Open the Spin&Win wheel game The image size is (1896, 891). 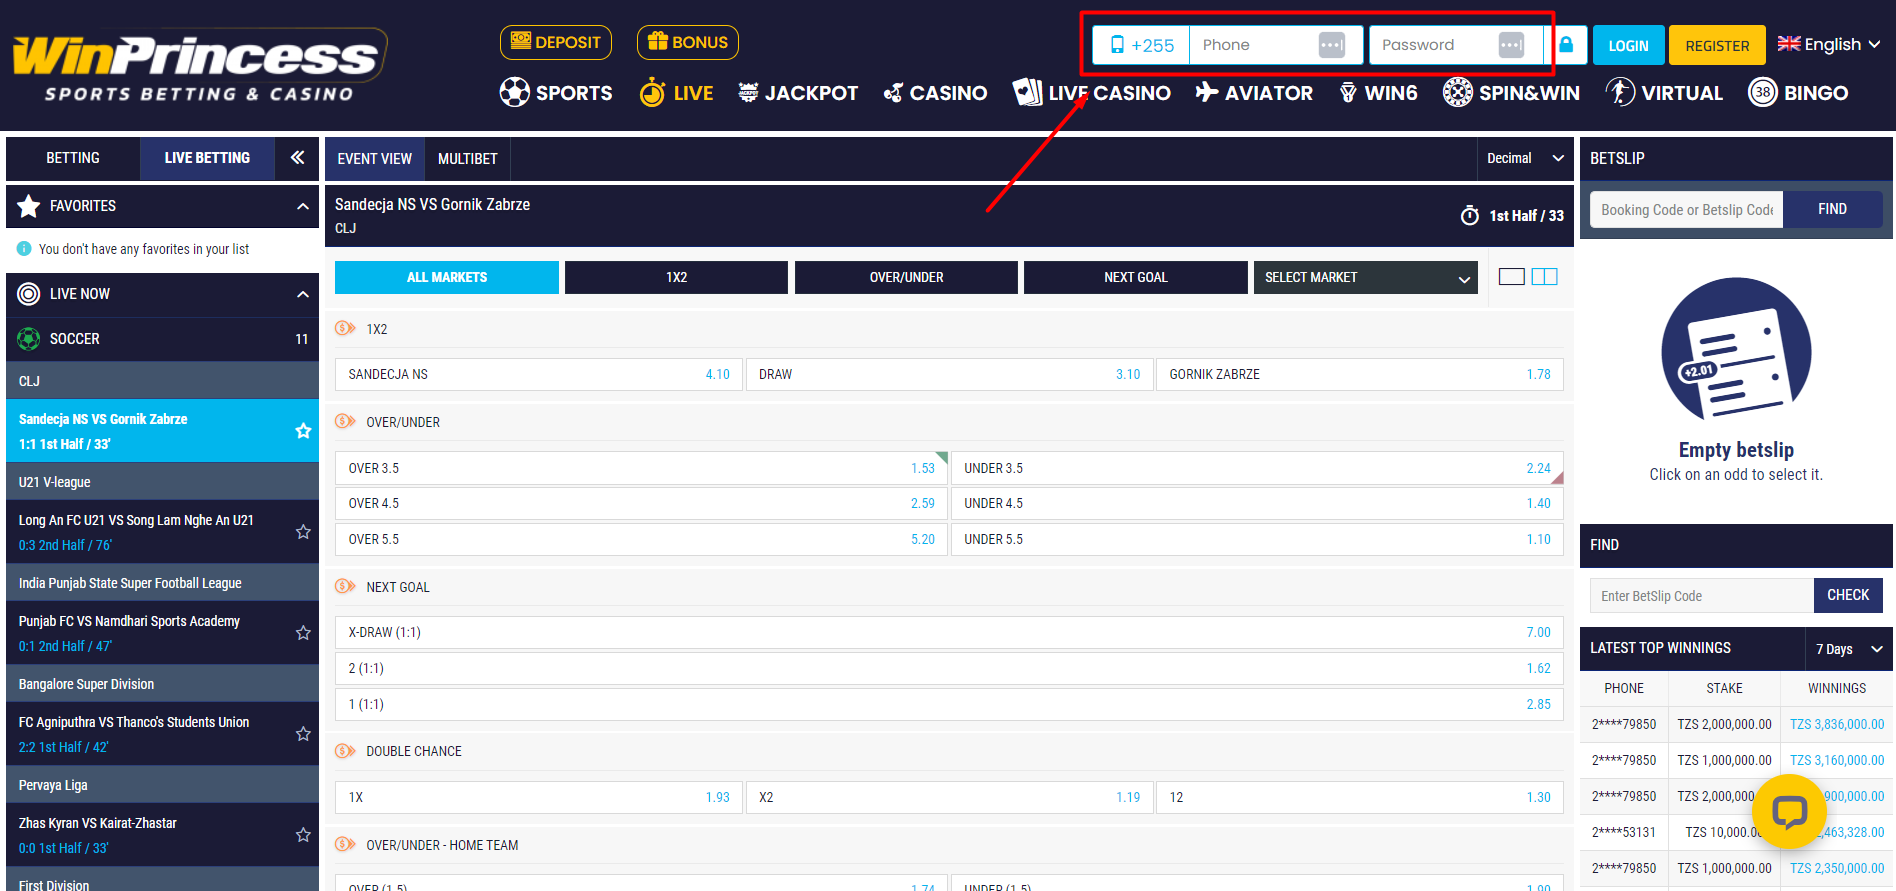1511,93
